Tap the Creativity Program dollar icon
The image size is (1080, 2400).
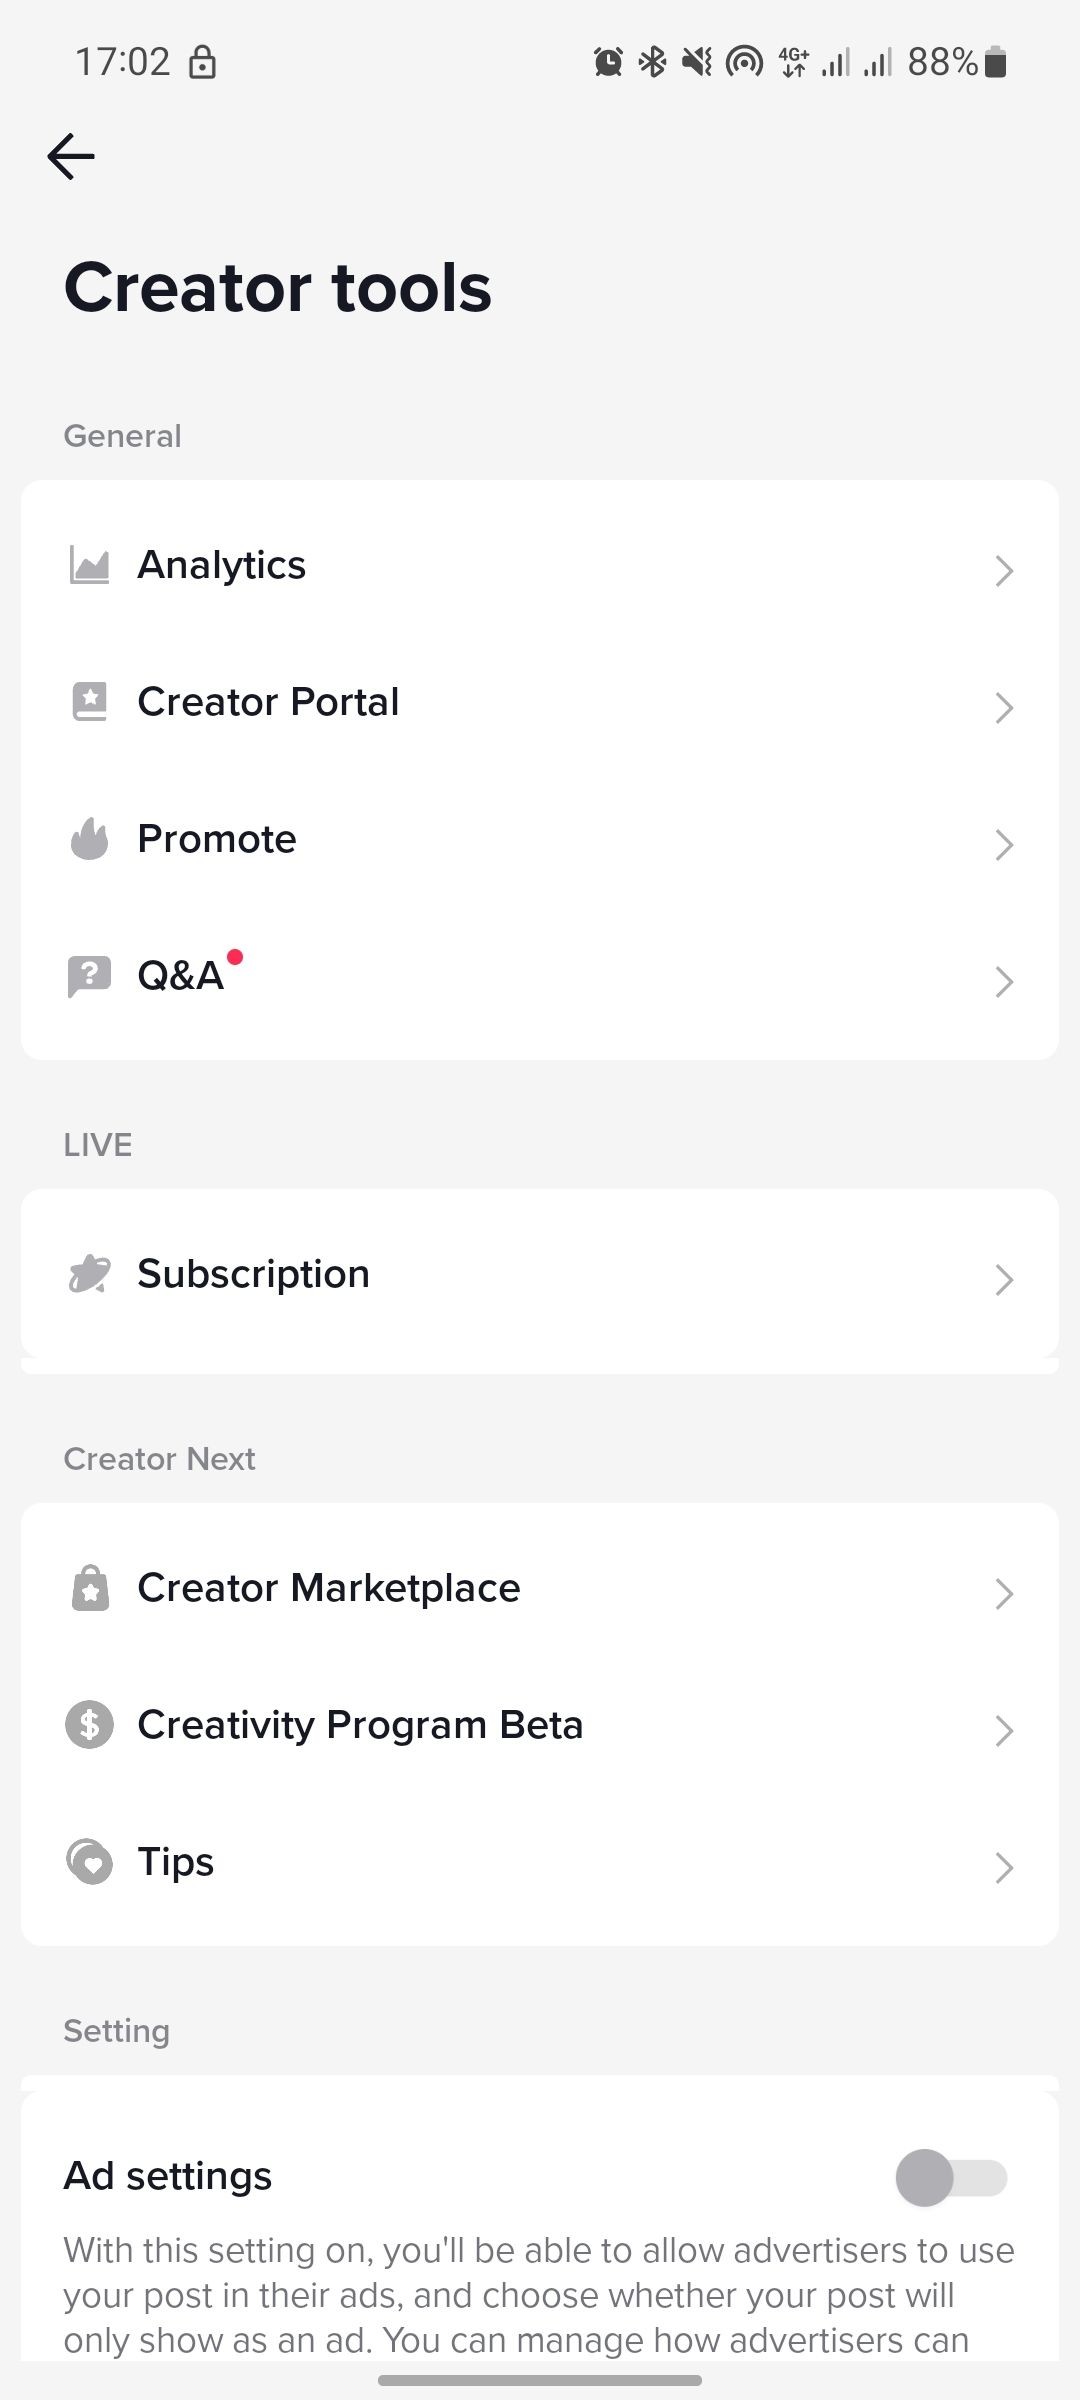pyautogui.click(x=89, y=1725)
